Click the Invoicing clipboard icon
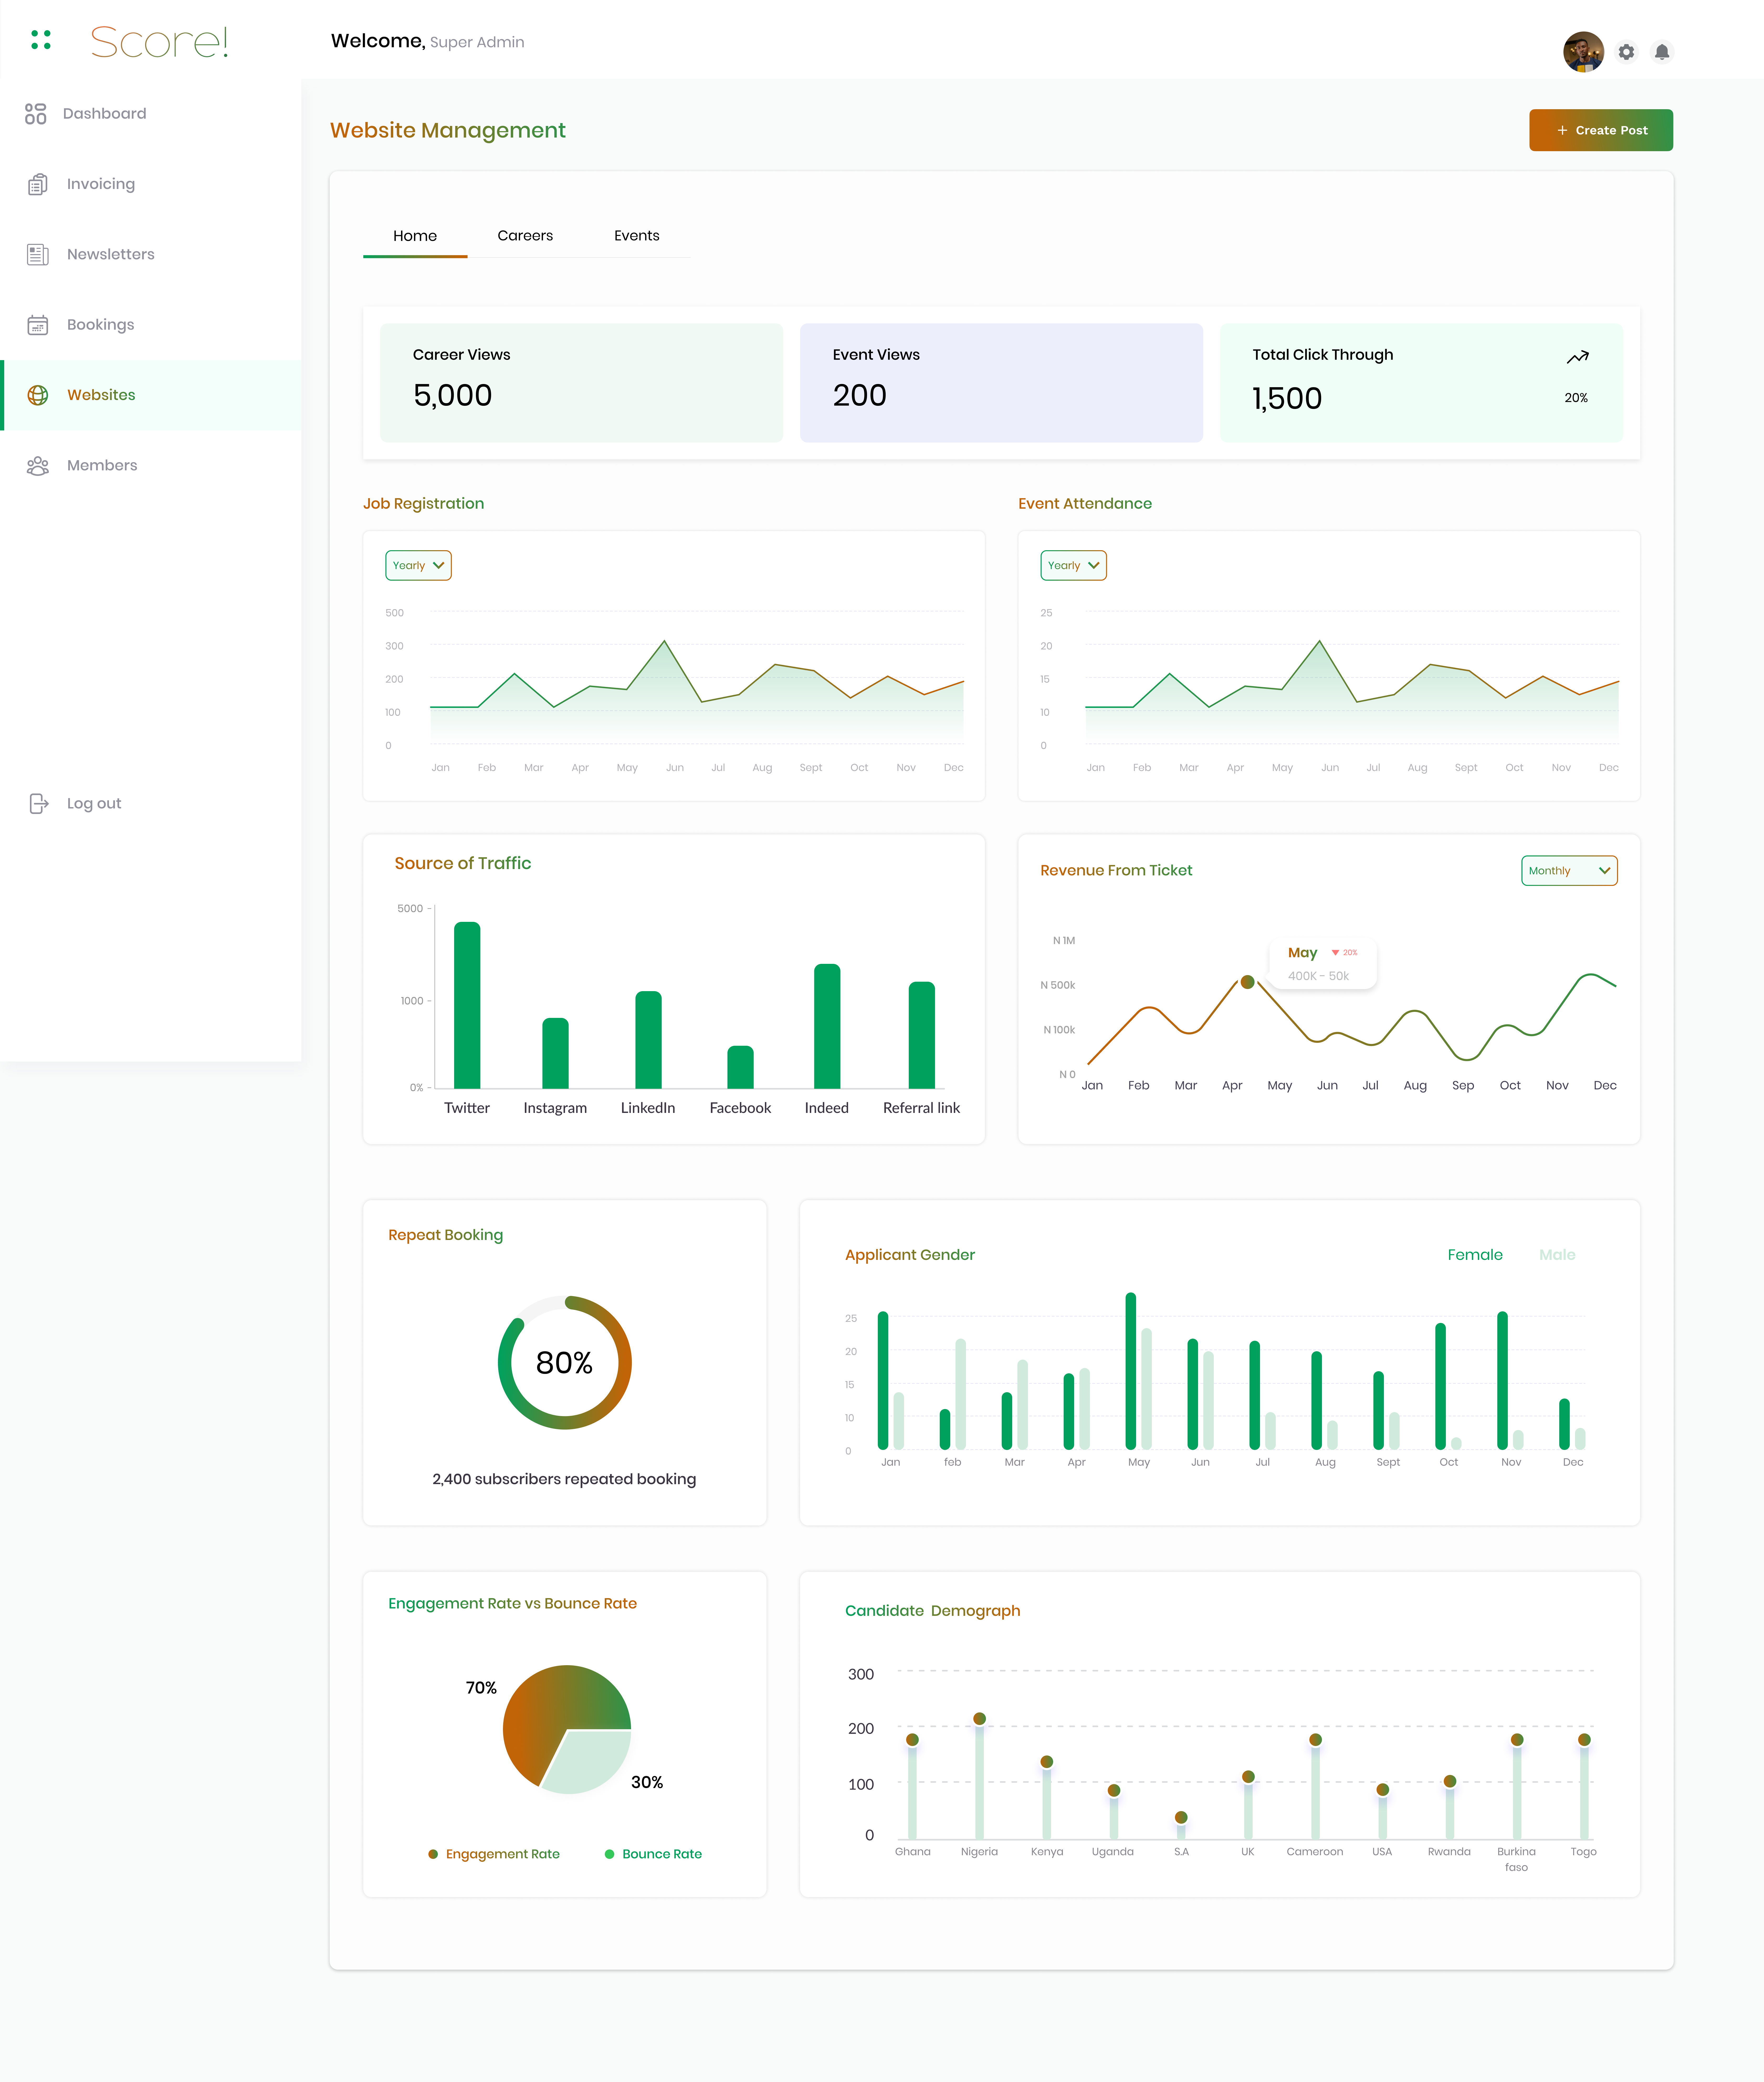This screenshot has width=1764, height=2082. click(x=38, y=184)
